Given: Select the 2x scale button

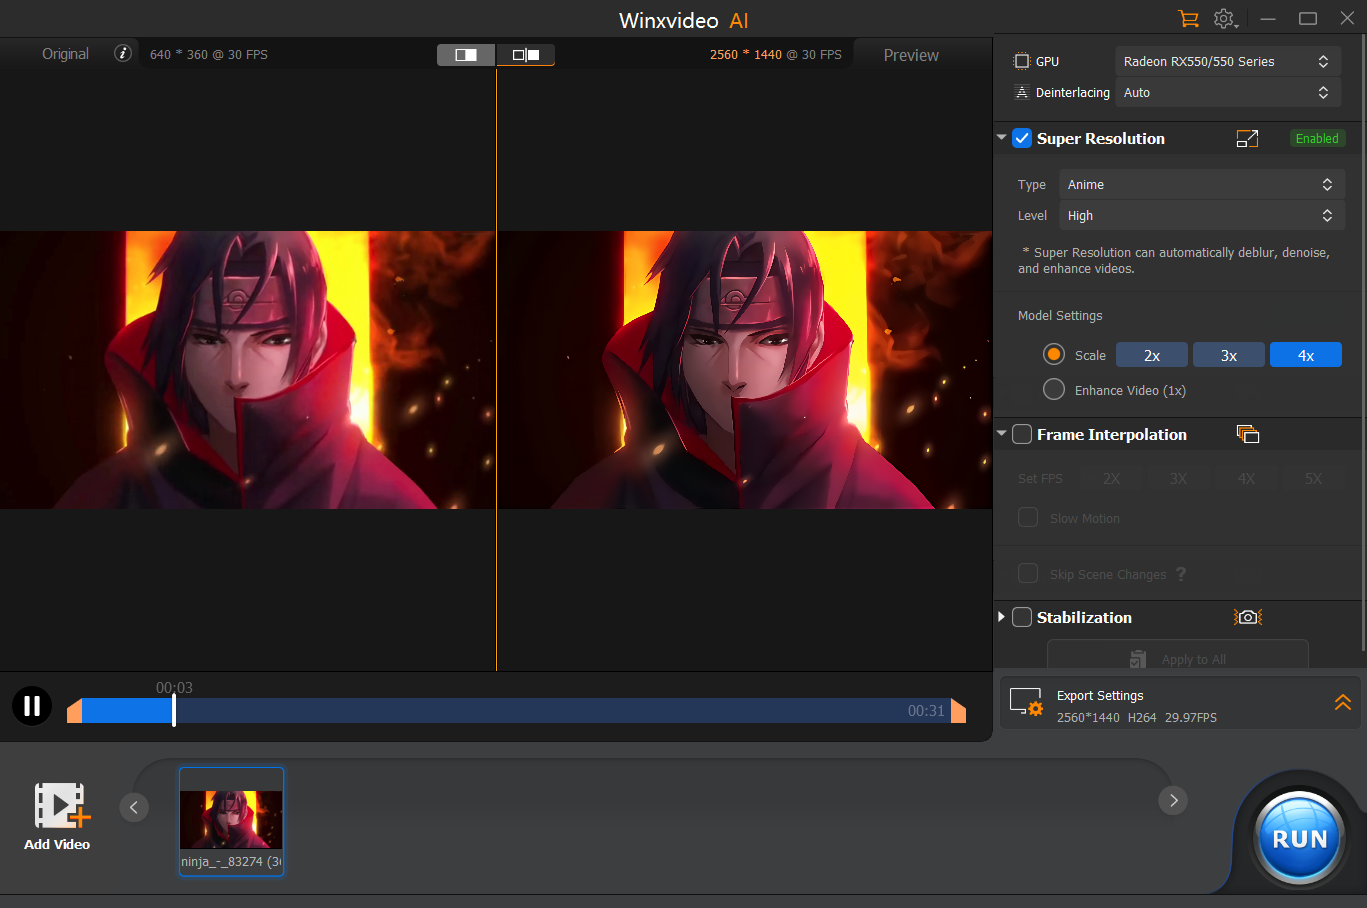Looking at the screenshot, I should pos(1152,356).
